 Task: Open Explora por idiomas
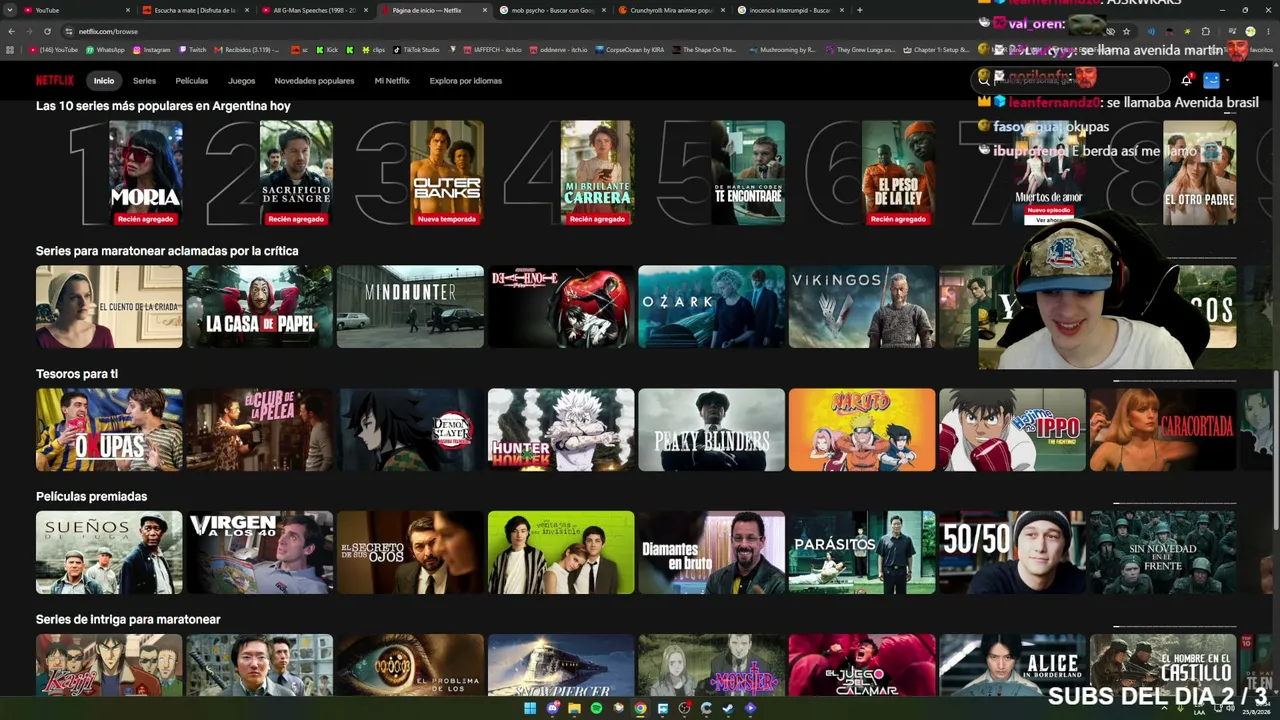466,81
